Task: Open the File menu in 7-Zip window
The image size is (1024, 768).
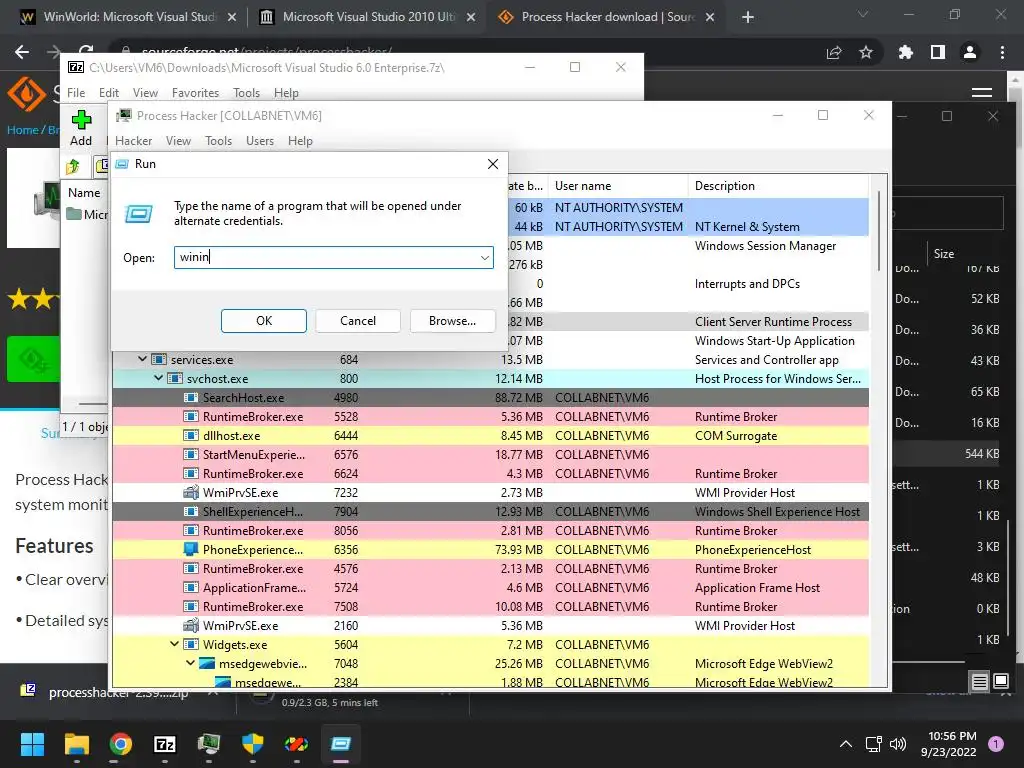Action: [x=76, y=93]
